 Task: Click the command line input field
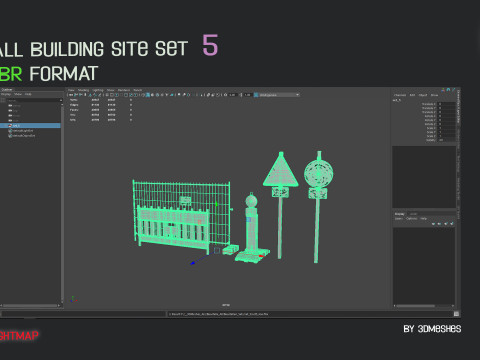(83, 314)
